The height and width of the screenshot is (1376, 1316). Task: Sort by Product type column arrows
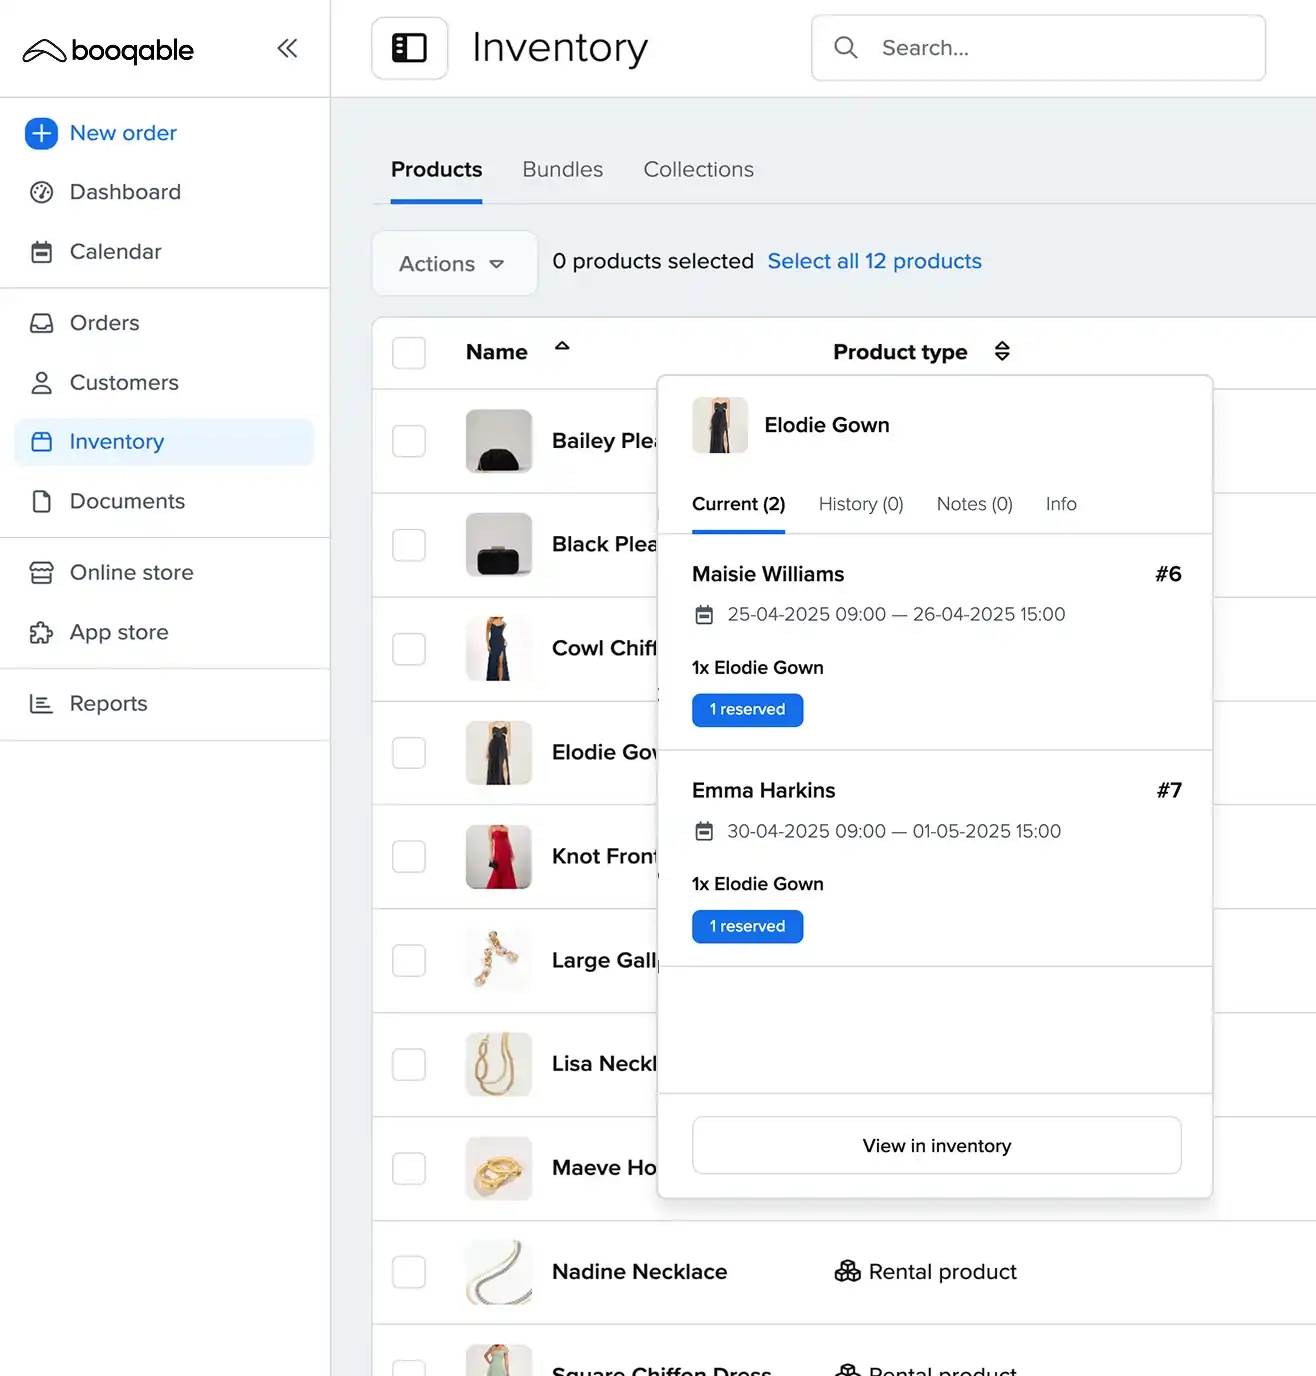1002,351
